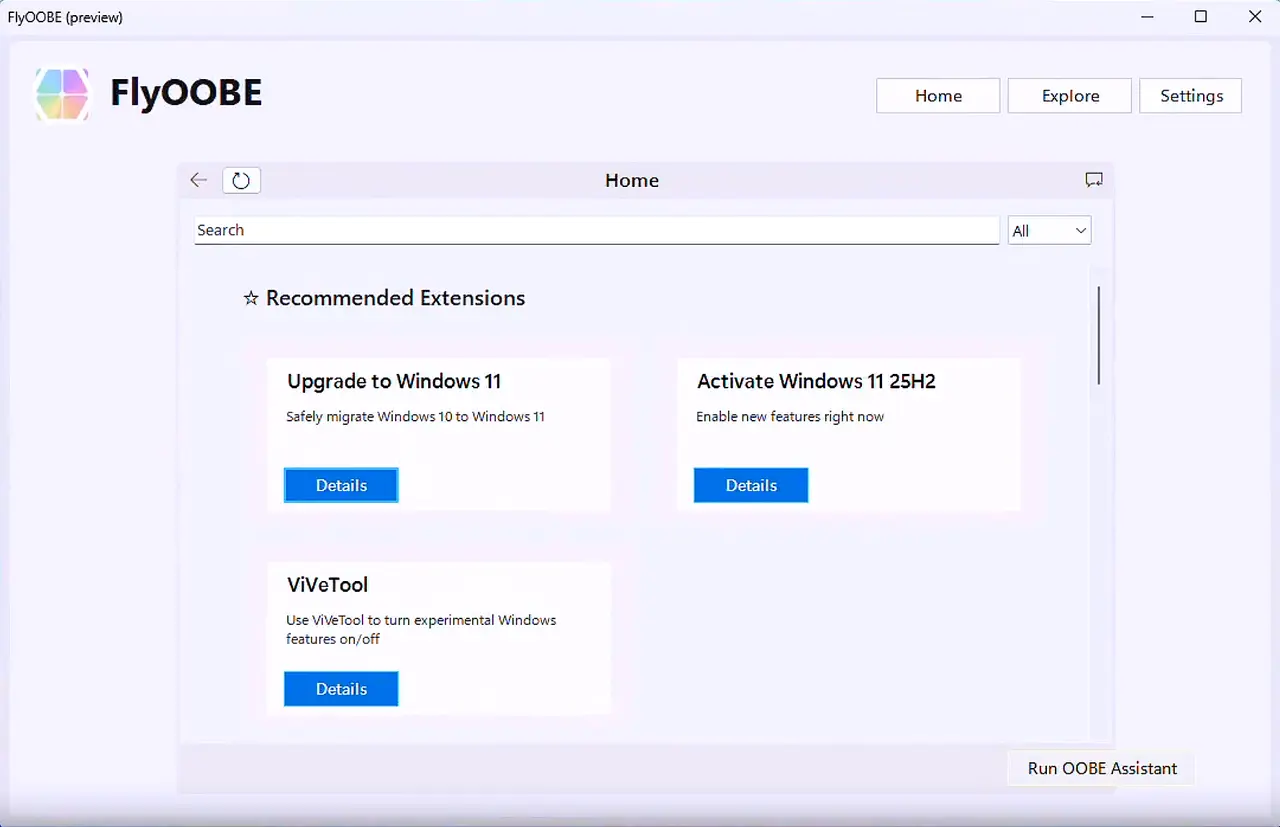Maximize the FlyOOBE window
The image size is (1280, 827).
pos(1201,17)
